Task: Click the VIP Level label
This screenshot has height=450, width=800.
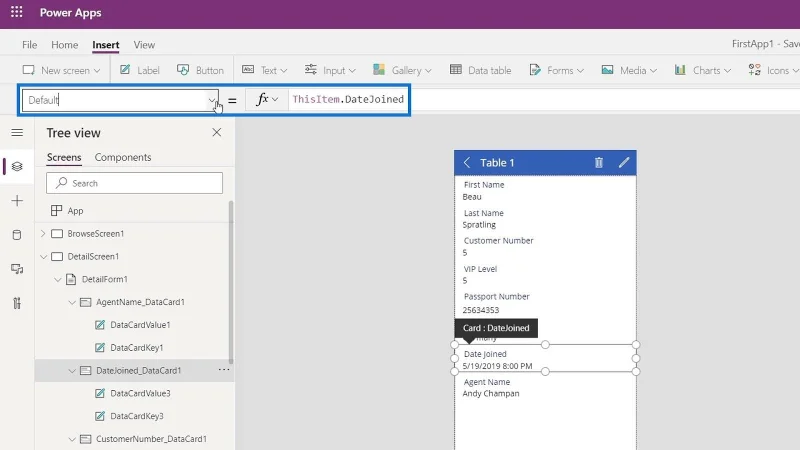Action: click(480, 269)
